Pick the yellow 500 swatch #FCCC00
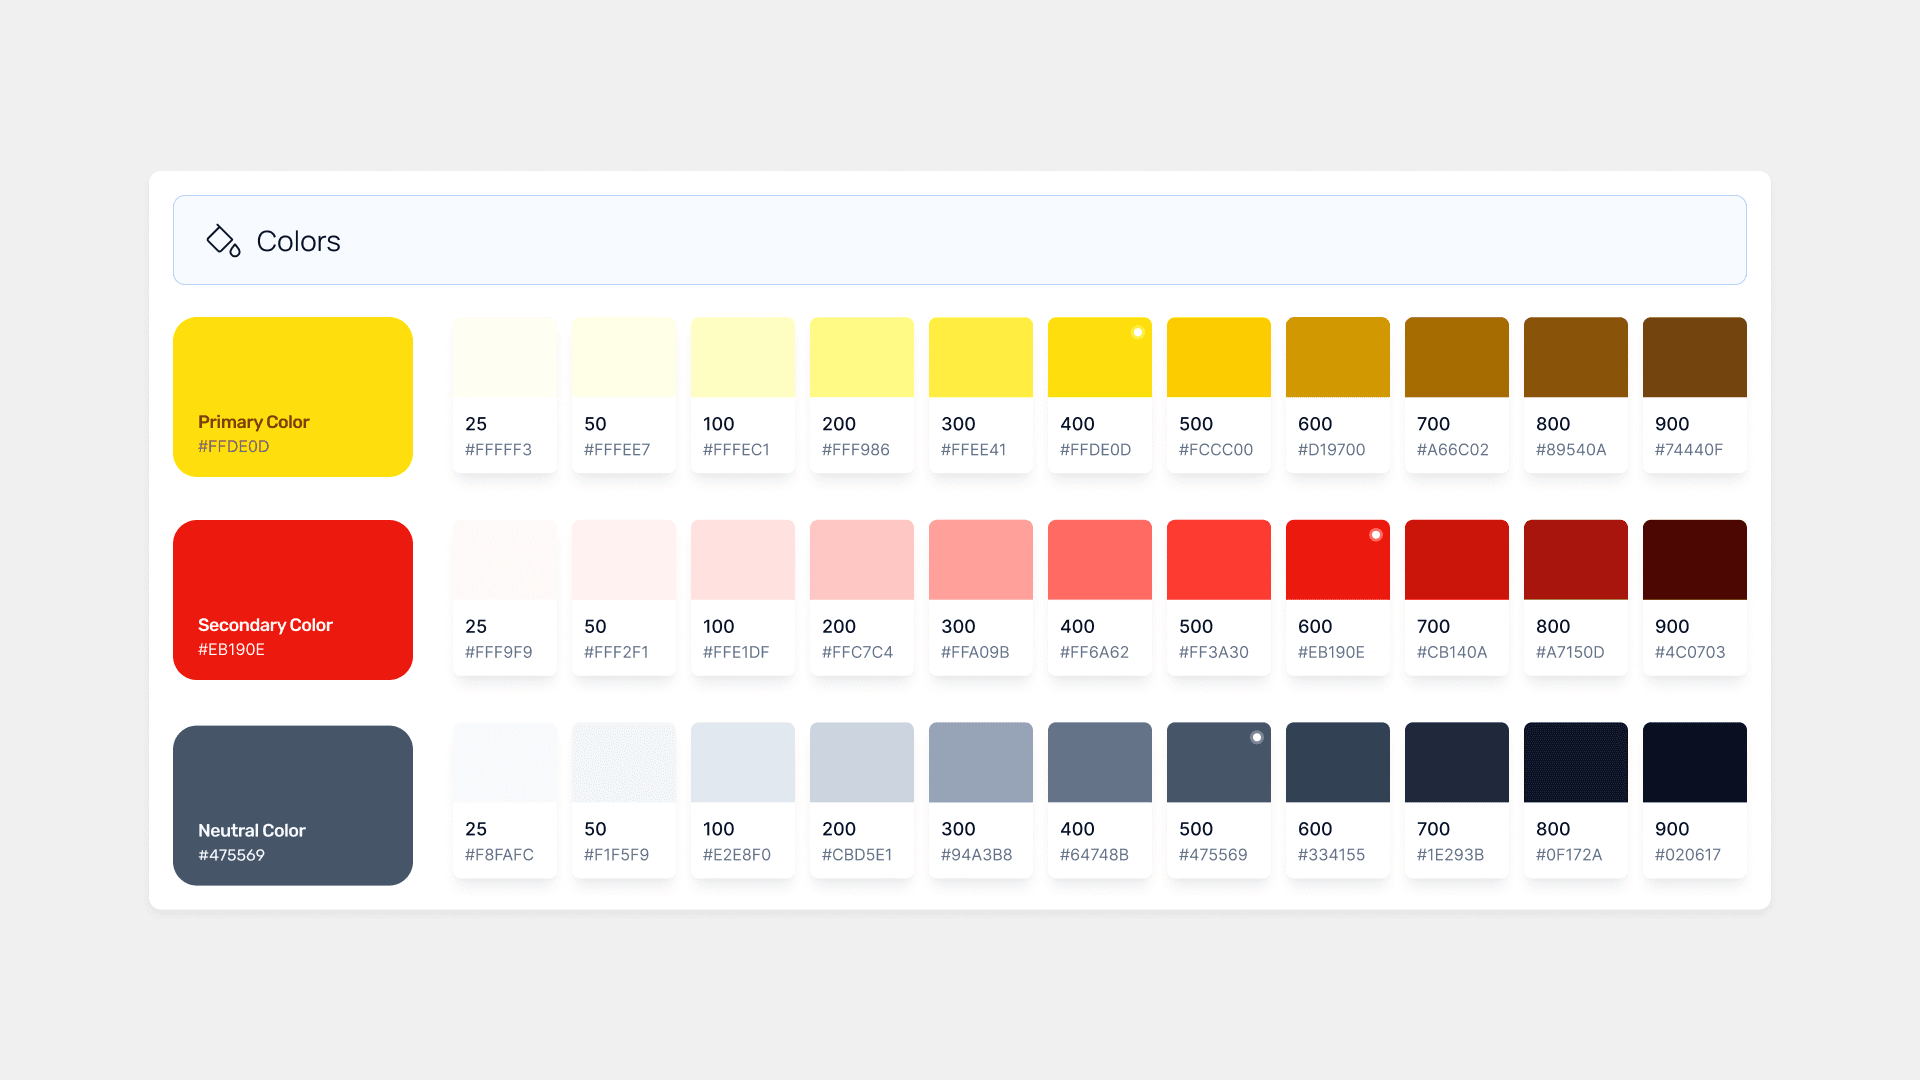The height and width of the screenshot is (1080, 1920). coord(1218,358)
